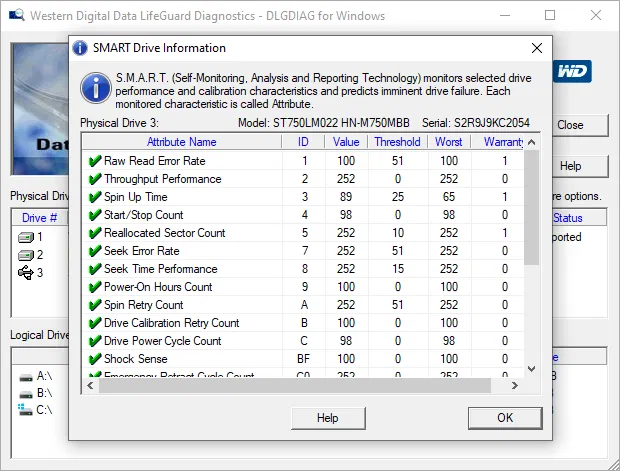Select the drive 1 hard disk icon
Screen dimensions: 620x471
pyautogui.click(x=26, y=237)
